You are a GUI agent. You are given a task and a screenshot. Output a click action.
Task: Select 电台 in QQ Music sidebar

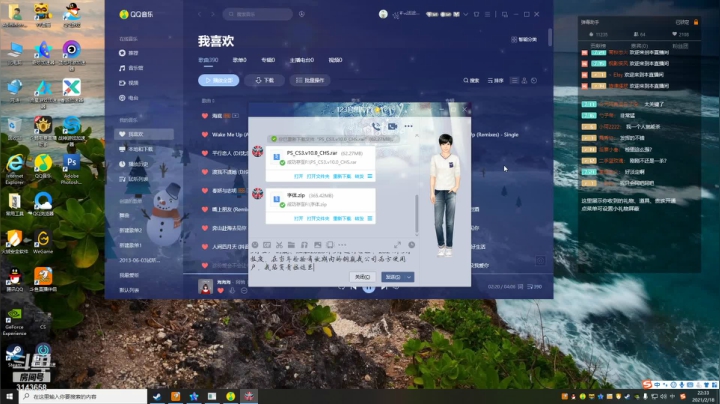(129, 98)
